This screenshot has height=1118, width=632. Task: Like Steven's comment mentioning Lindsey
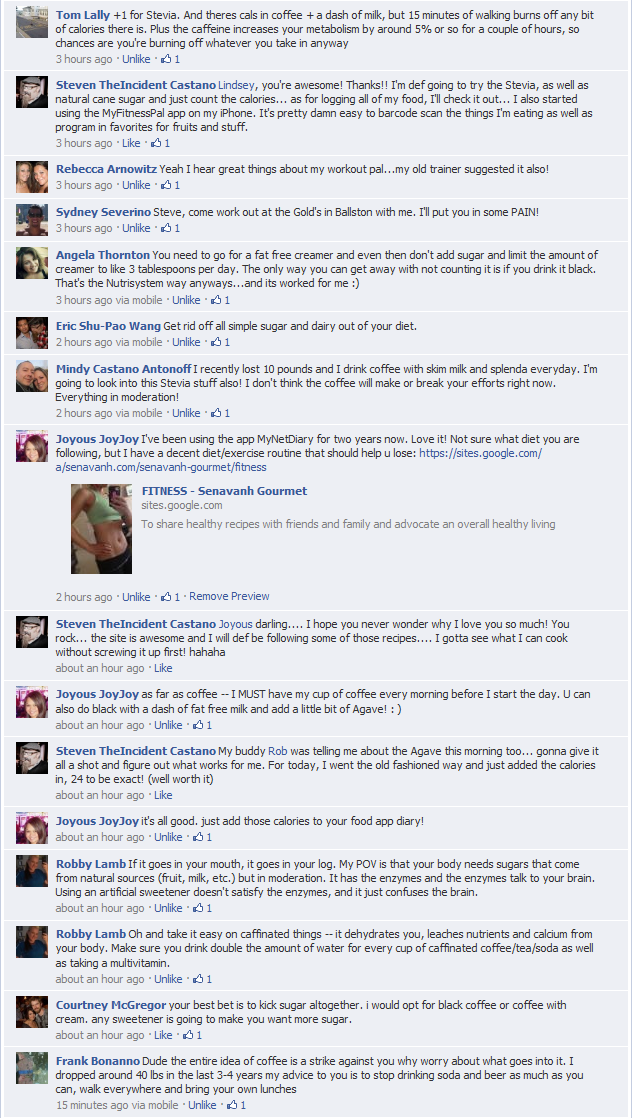pos(131,143)
